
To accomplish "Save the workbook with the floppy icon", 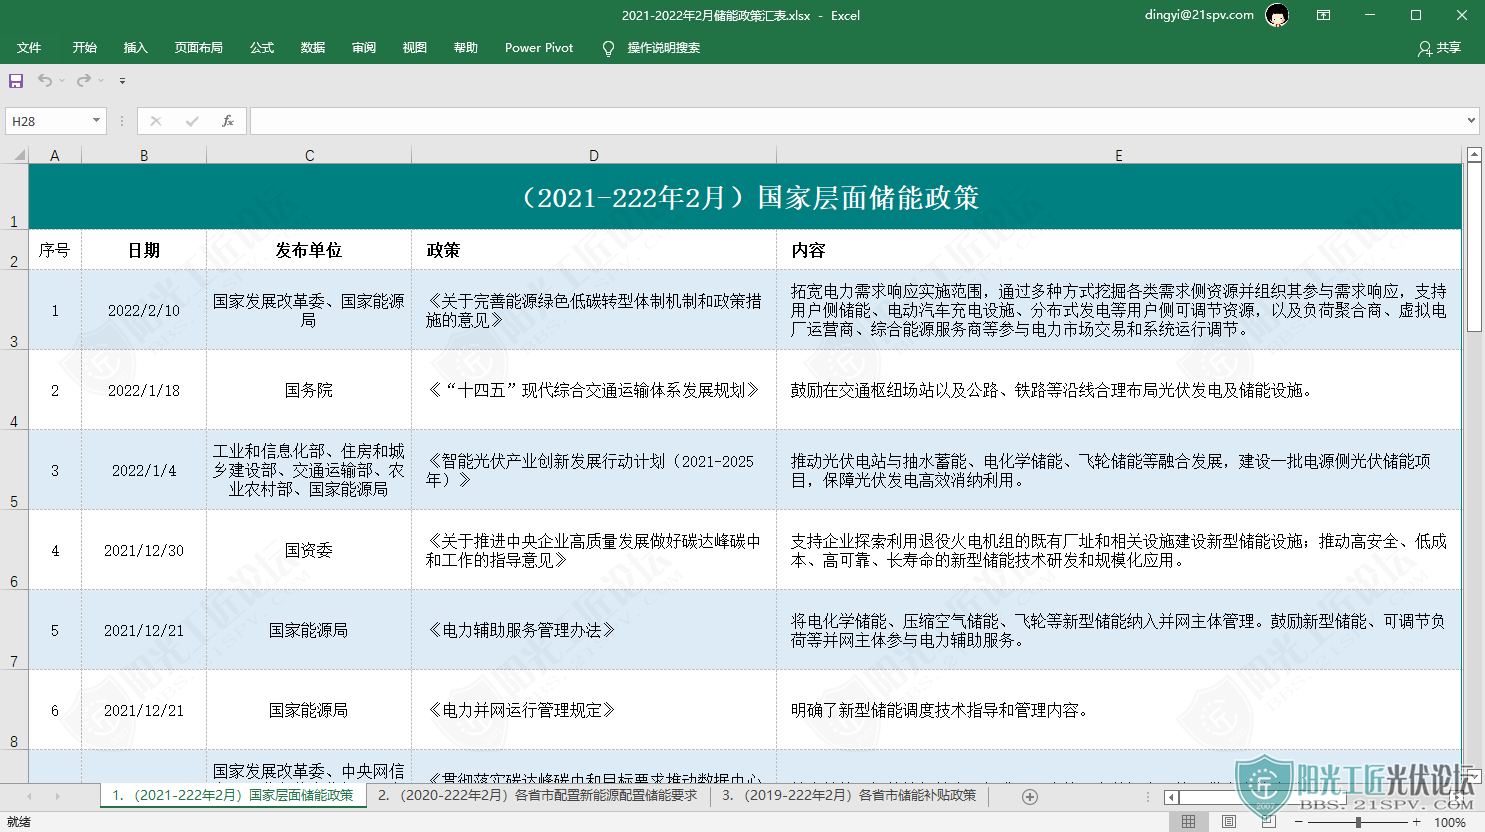I will click(x=16, y=80).
